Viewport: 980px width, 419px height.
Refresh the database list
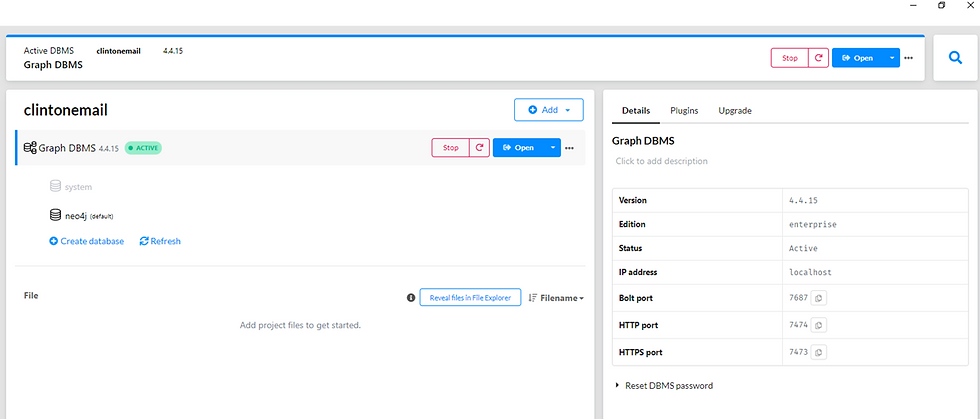[x=160, y=241]
